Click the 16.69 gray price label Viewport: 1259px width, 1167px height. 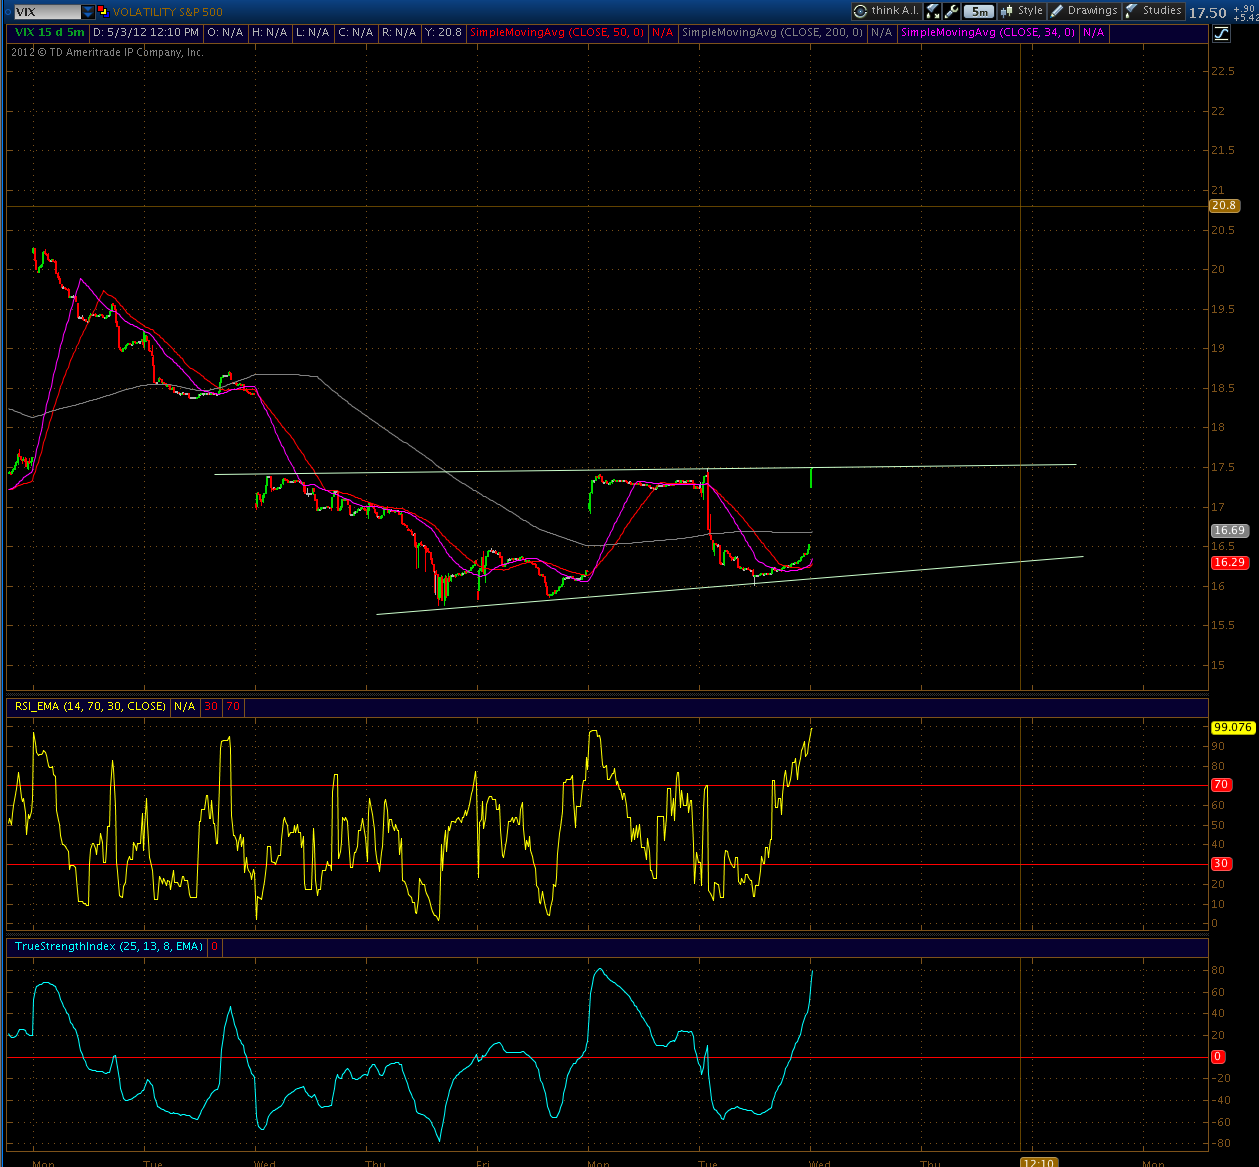1229,531
